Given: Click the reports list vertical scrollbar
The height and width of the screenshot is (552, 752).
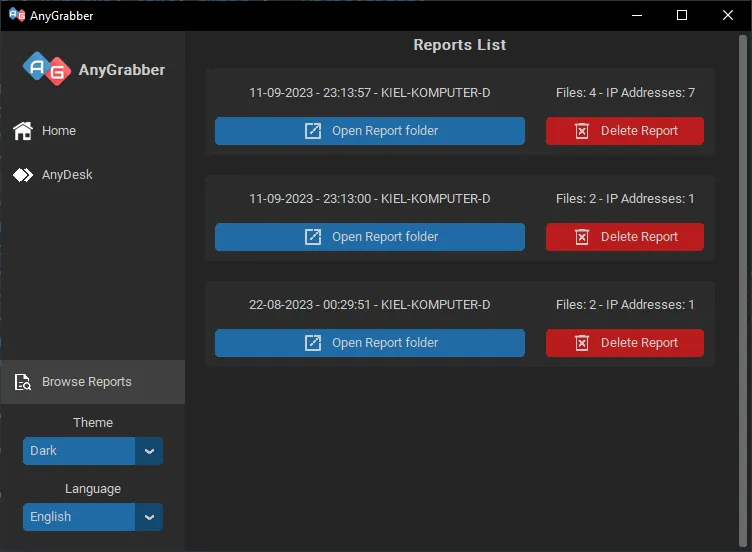Looking at the screenshot, I should (742, 291).
